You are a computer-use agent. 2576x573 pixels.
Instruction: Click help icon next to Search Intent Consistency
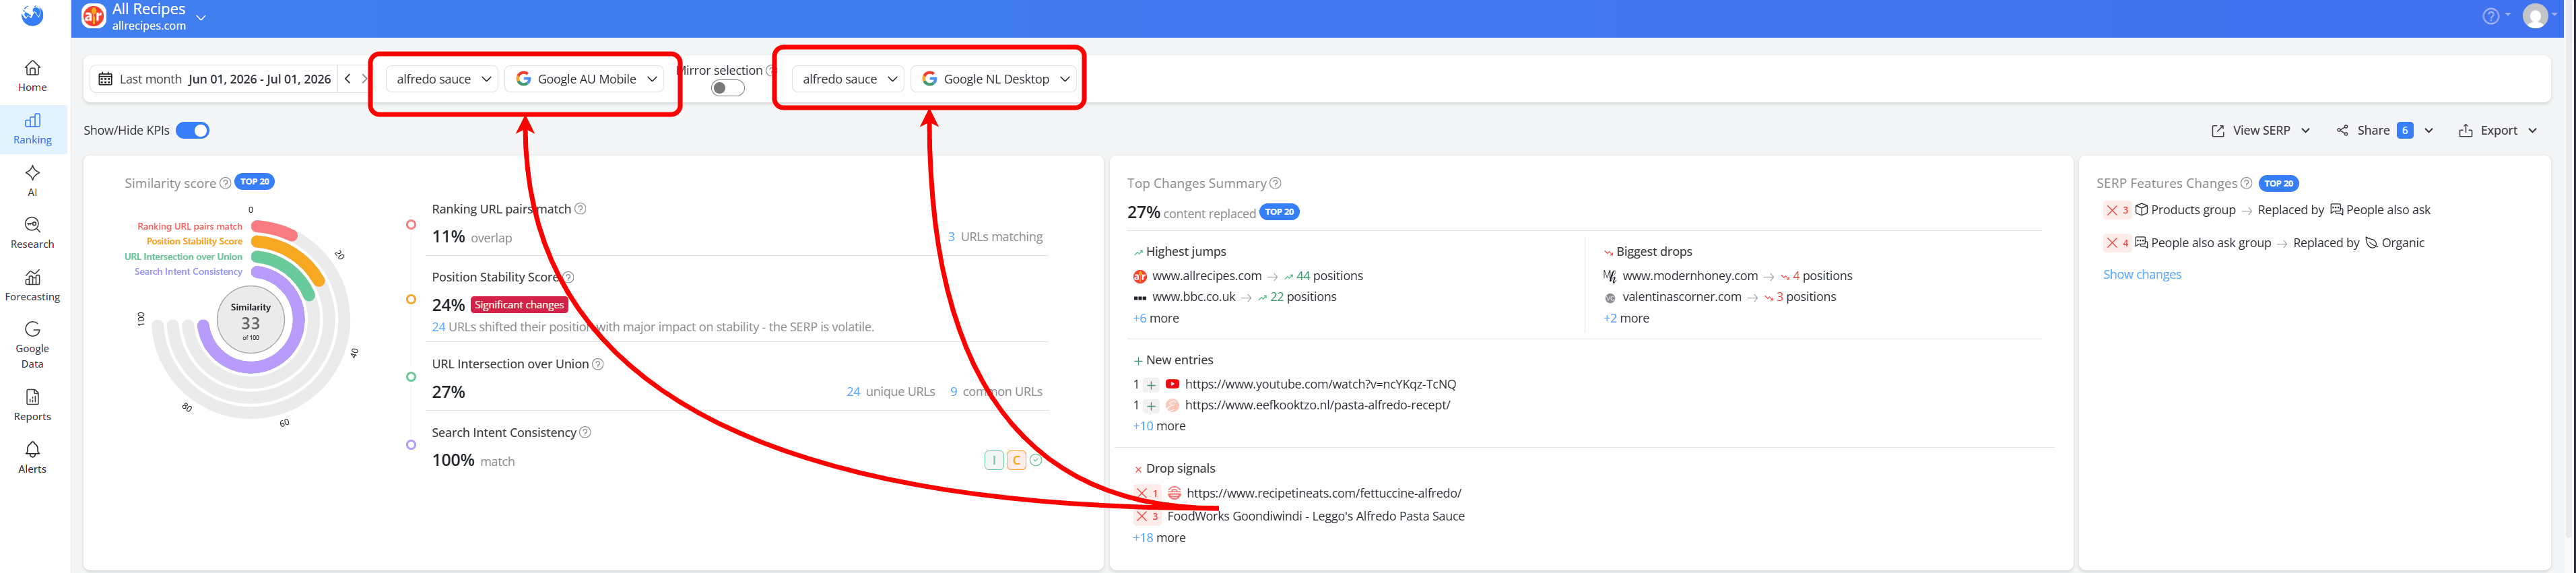[585, 432]
